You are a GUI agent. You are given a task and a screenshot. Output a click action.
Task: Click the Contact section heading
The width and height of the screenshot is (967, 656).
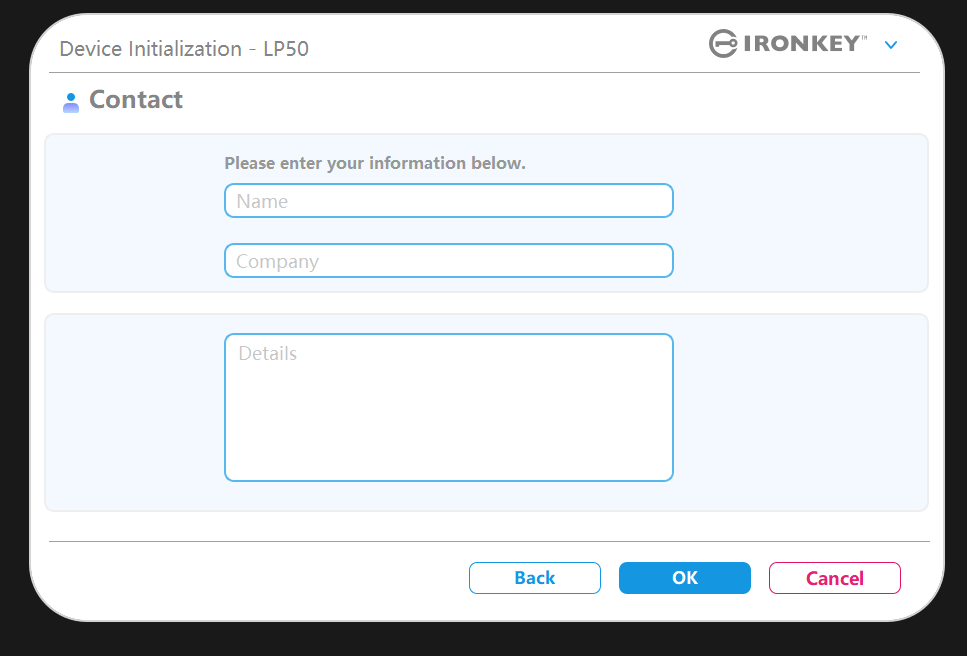click(x=136, y=100)
